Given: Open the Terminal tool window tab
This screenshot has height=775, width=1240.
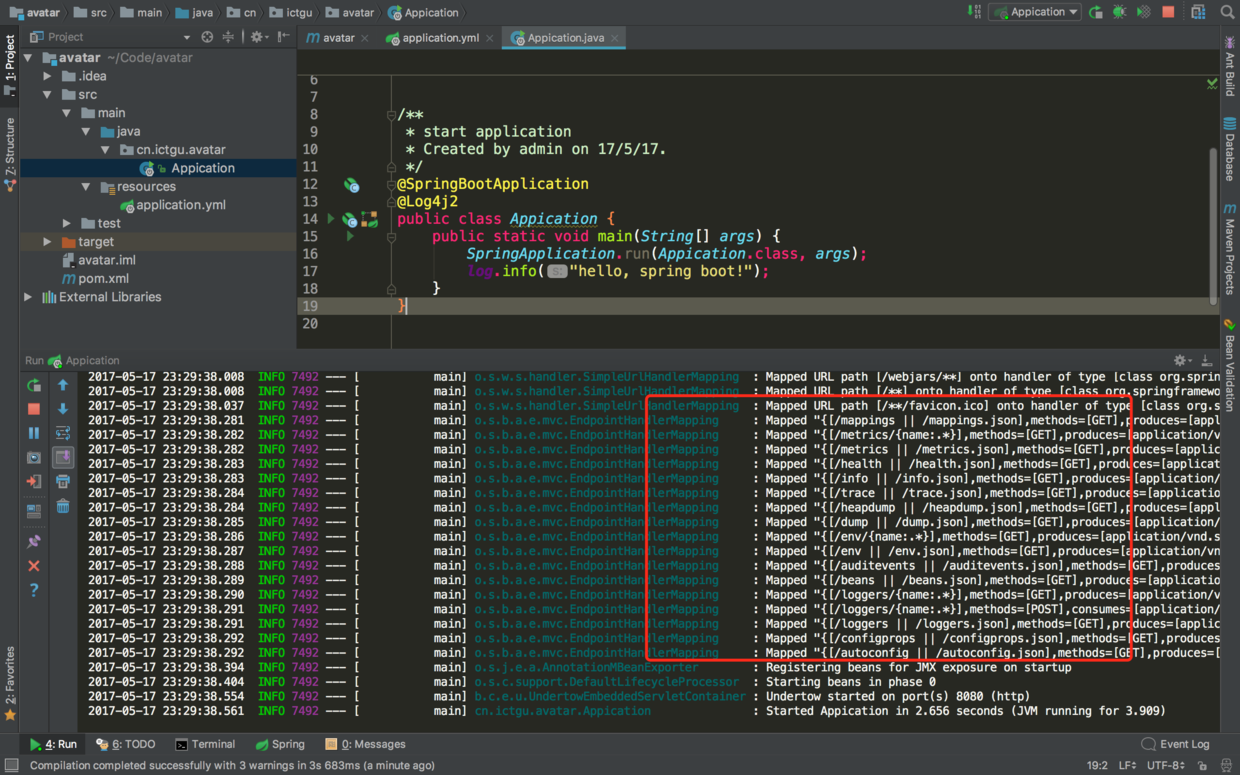Looking at the screenshot, I should tap(205, 744).
